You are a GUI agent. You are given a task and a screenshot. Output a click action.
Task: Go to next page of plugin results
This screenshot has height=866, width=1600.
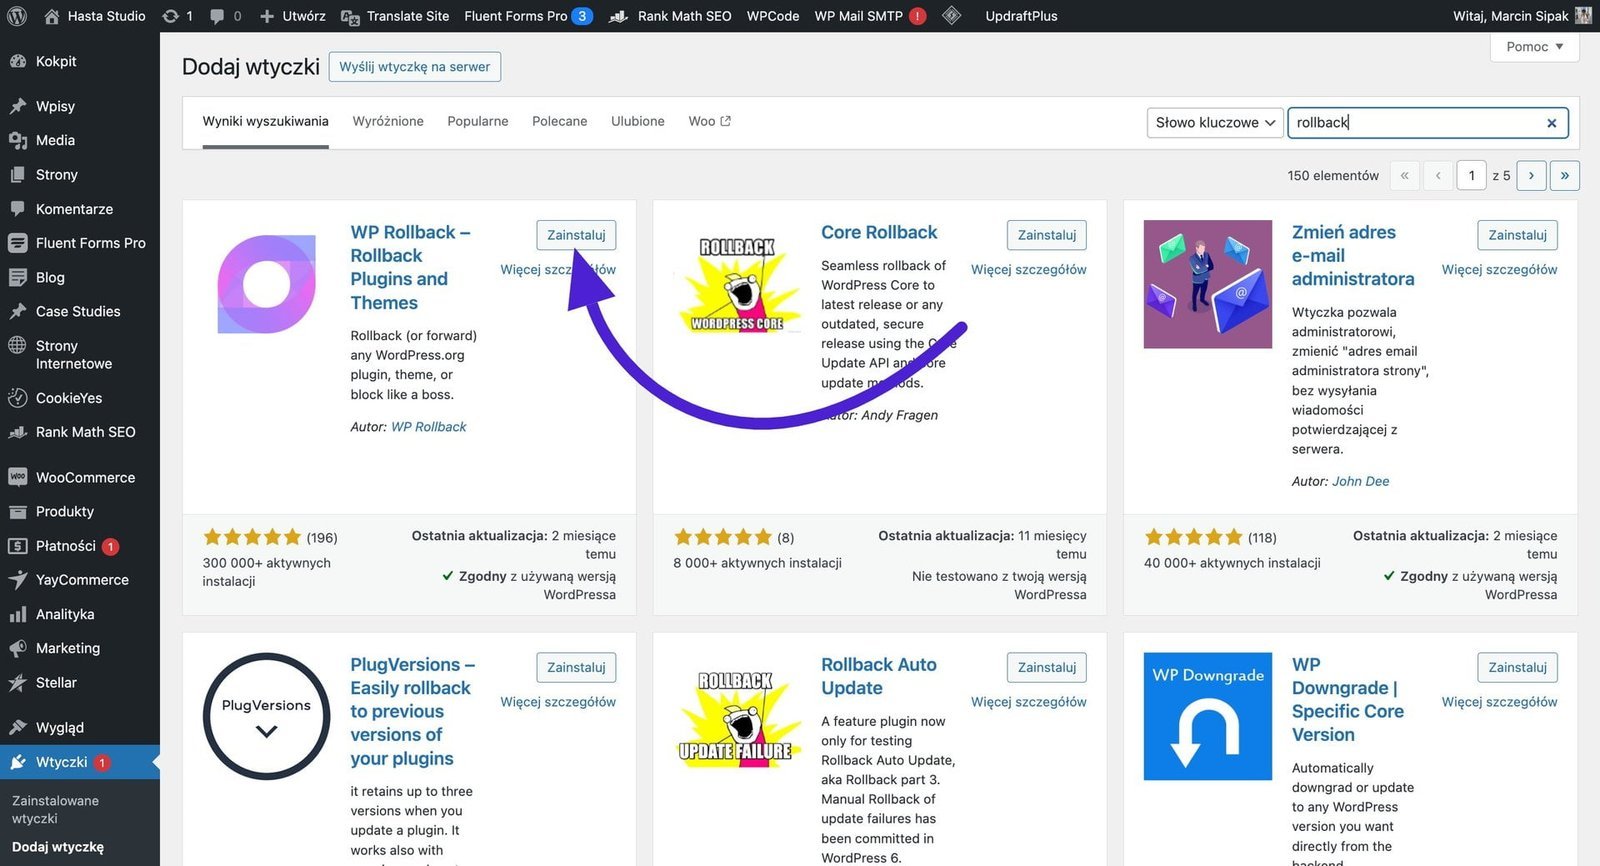click(x=1531, y=176)
